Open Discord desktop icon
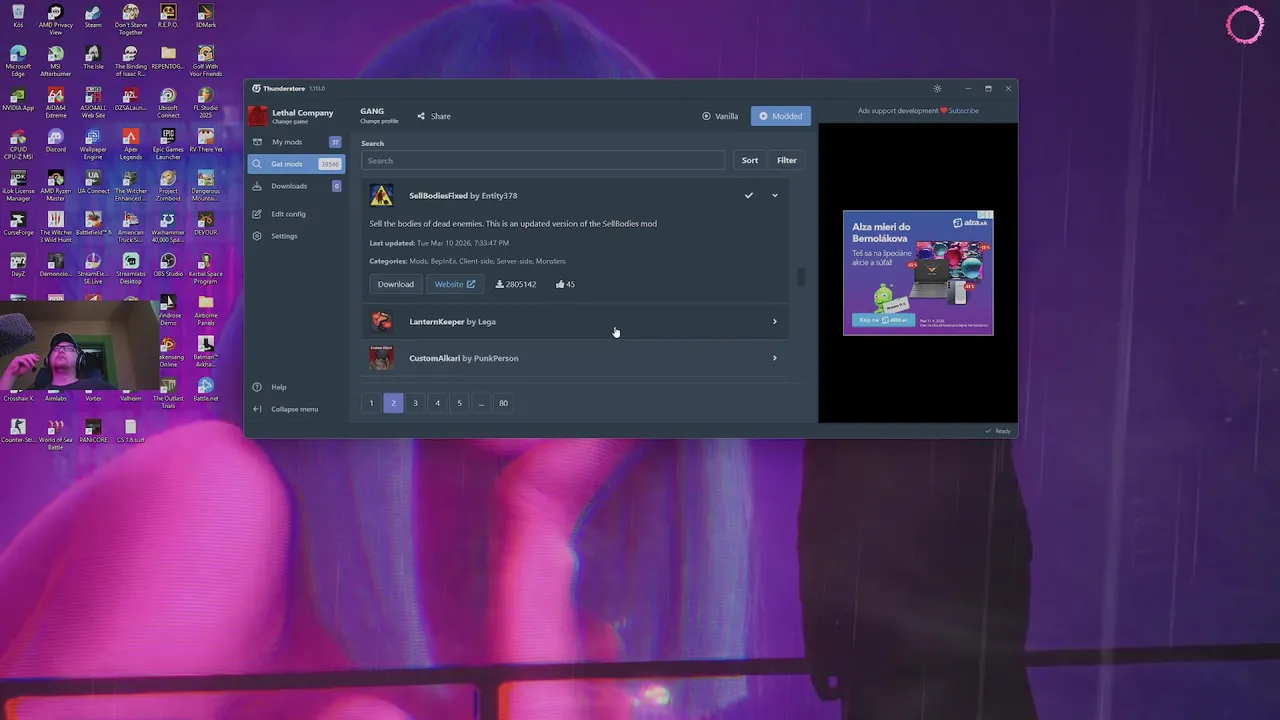The height and width of the screenshot is (720, 1280). pyautogui.click(x=55, y=142)
